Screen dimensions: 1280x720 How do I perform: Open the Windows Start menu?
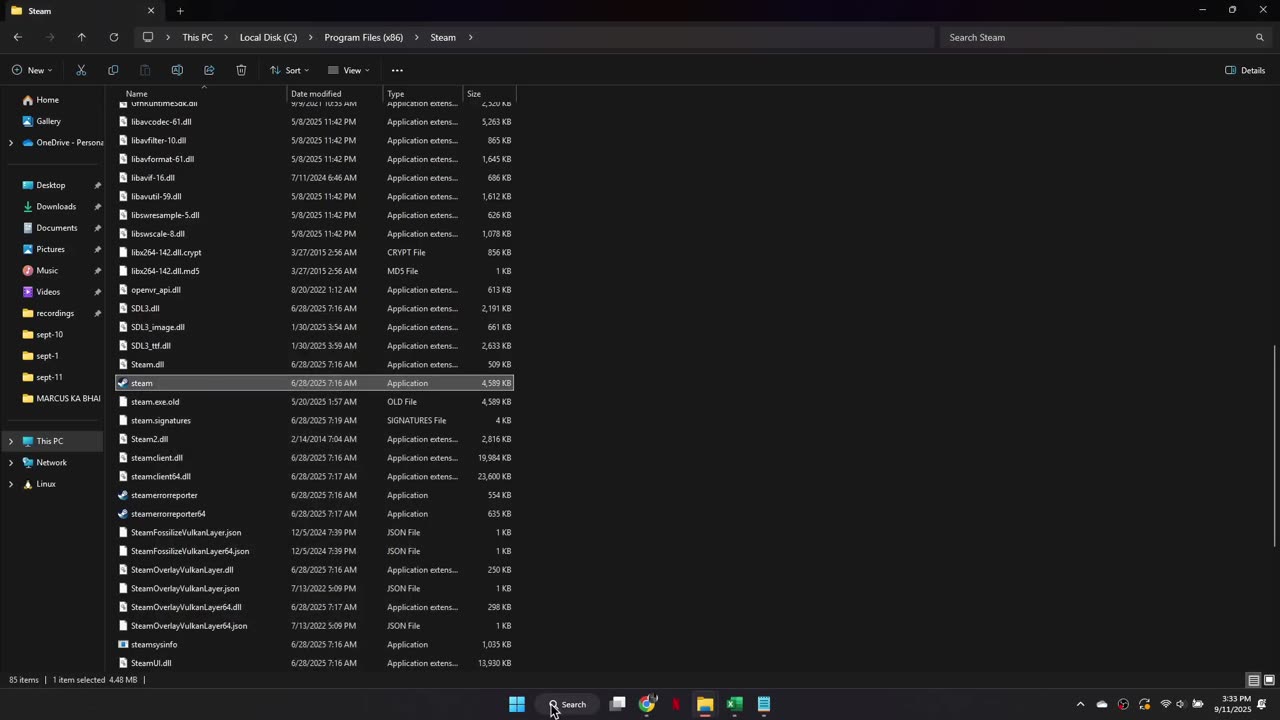pos(517,704)
